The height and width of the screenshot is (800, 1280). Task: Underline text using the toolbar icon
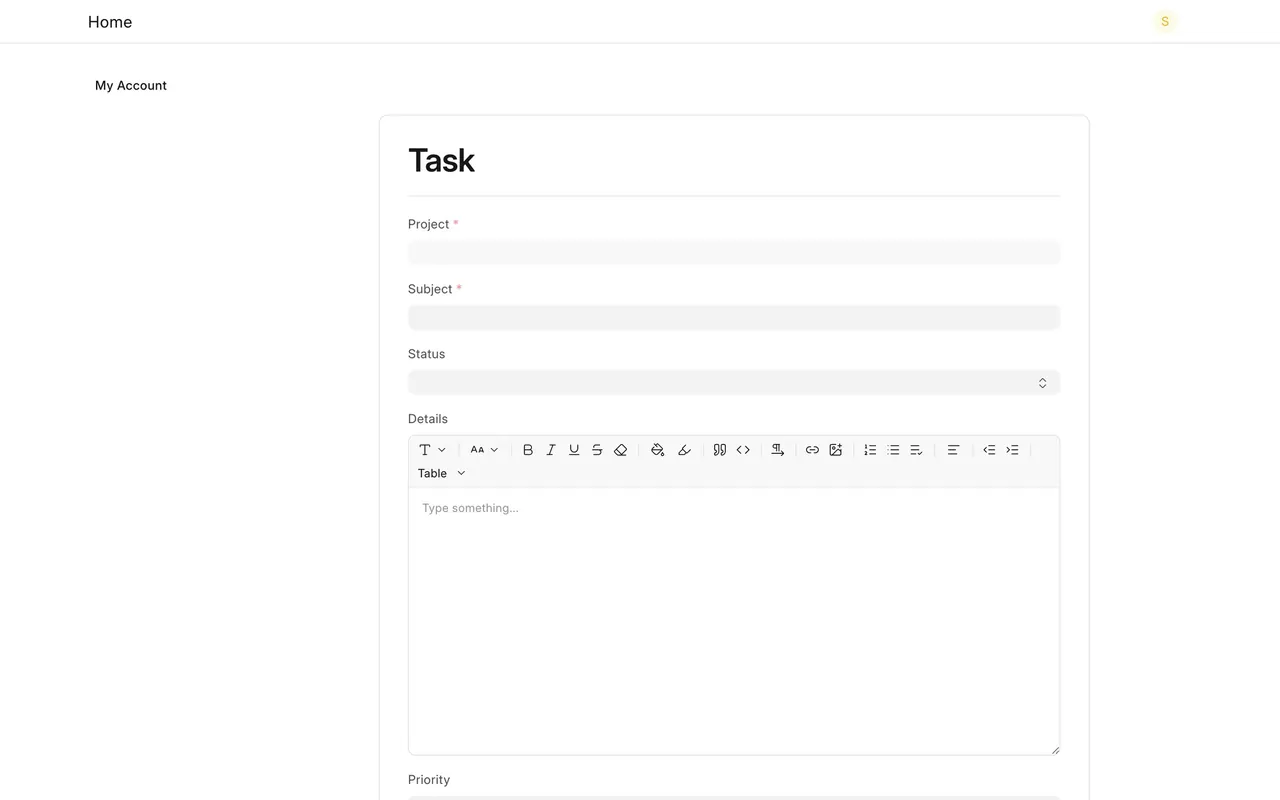pyautogui.click(x=574, y=450)
